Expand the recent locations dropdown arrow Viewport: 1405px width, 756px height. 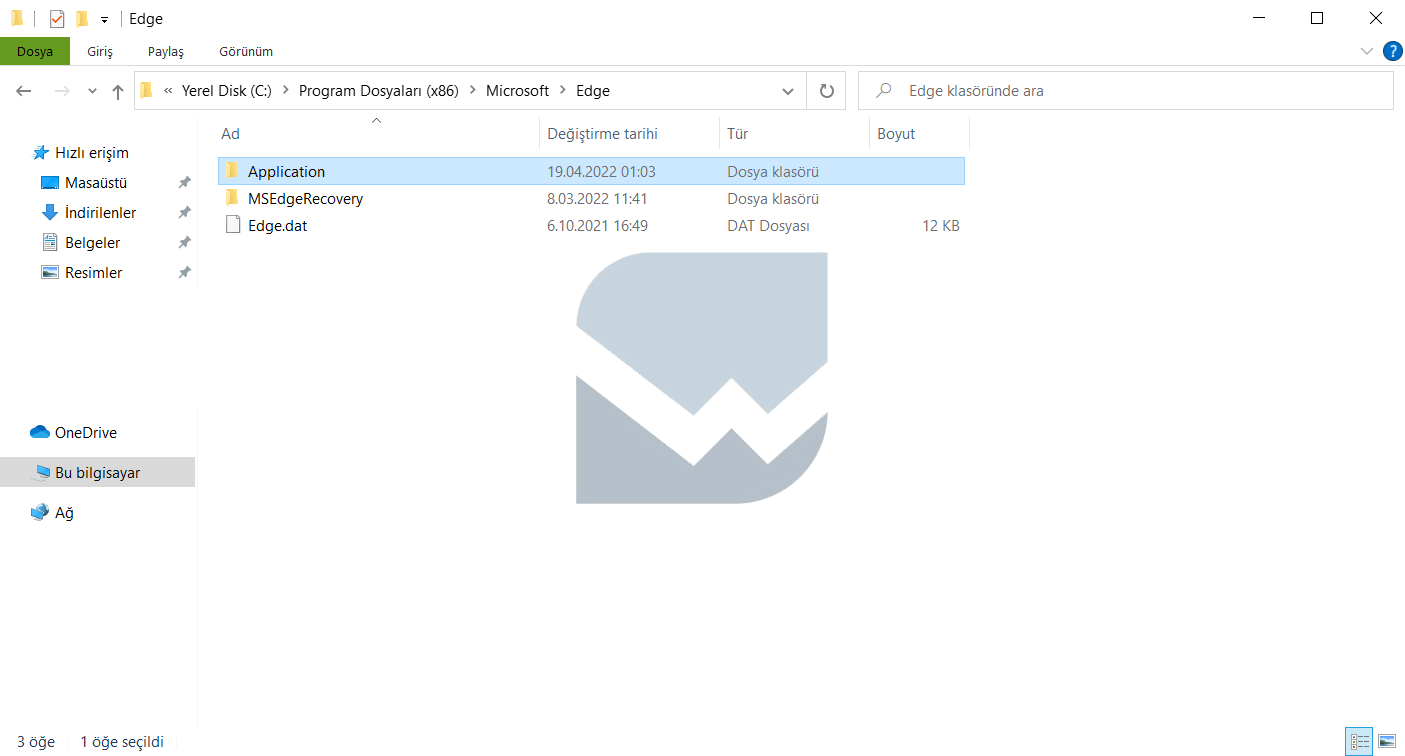click(x=92, y=91)
